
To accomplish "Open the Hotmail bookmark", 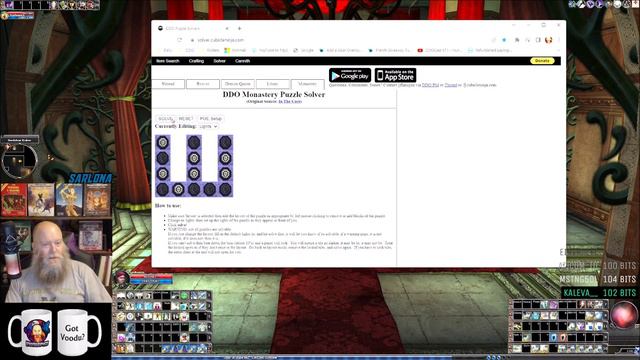I will pos(236,50).
